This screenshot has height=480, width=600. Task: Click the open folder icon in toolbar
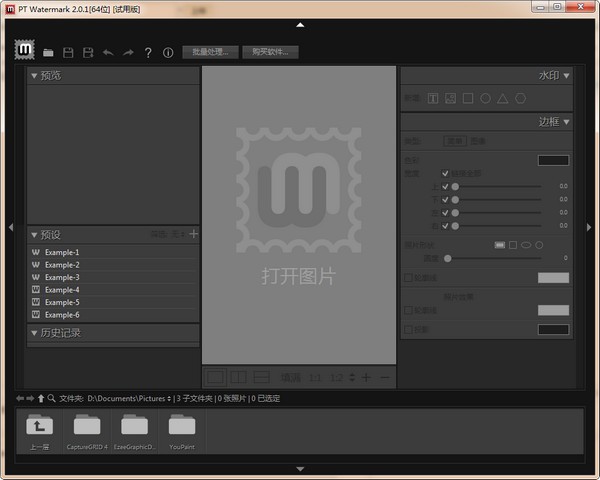49,52
